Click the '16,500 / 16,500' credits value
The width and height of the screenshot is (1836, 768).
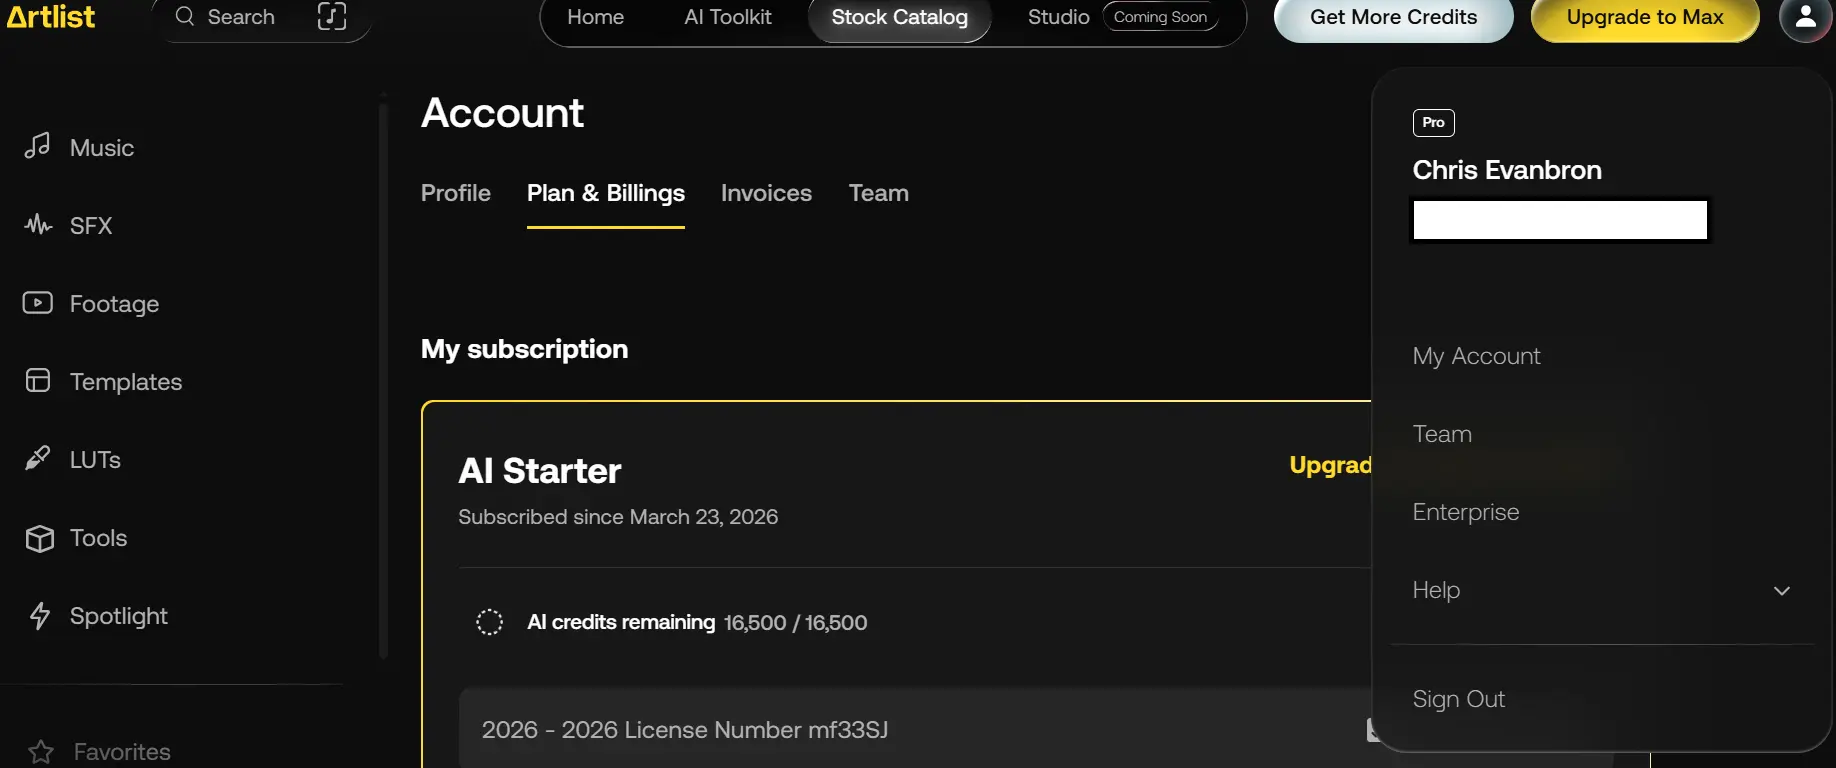795,623
